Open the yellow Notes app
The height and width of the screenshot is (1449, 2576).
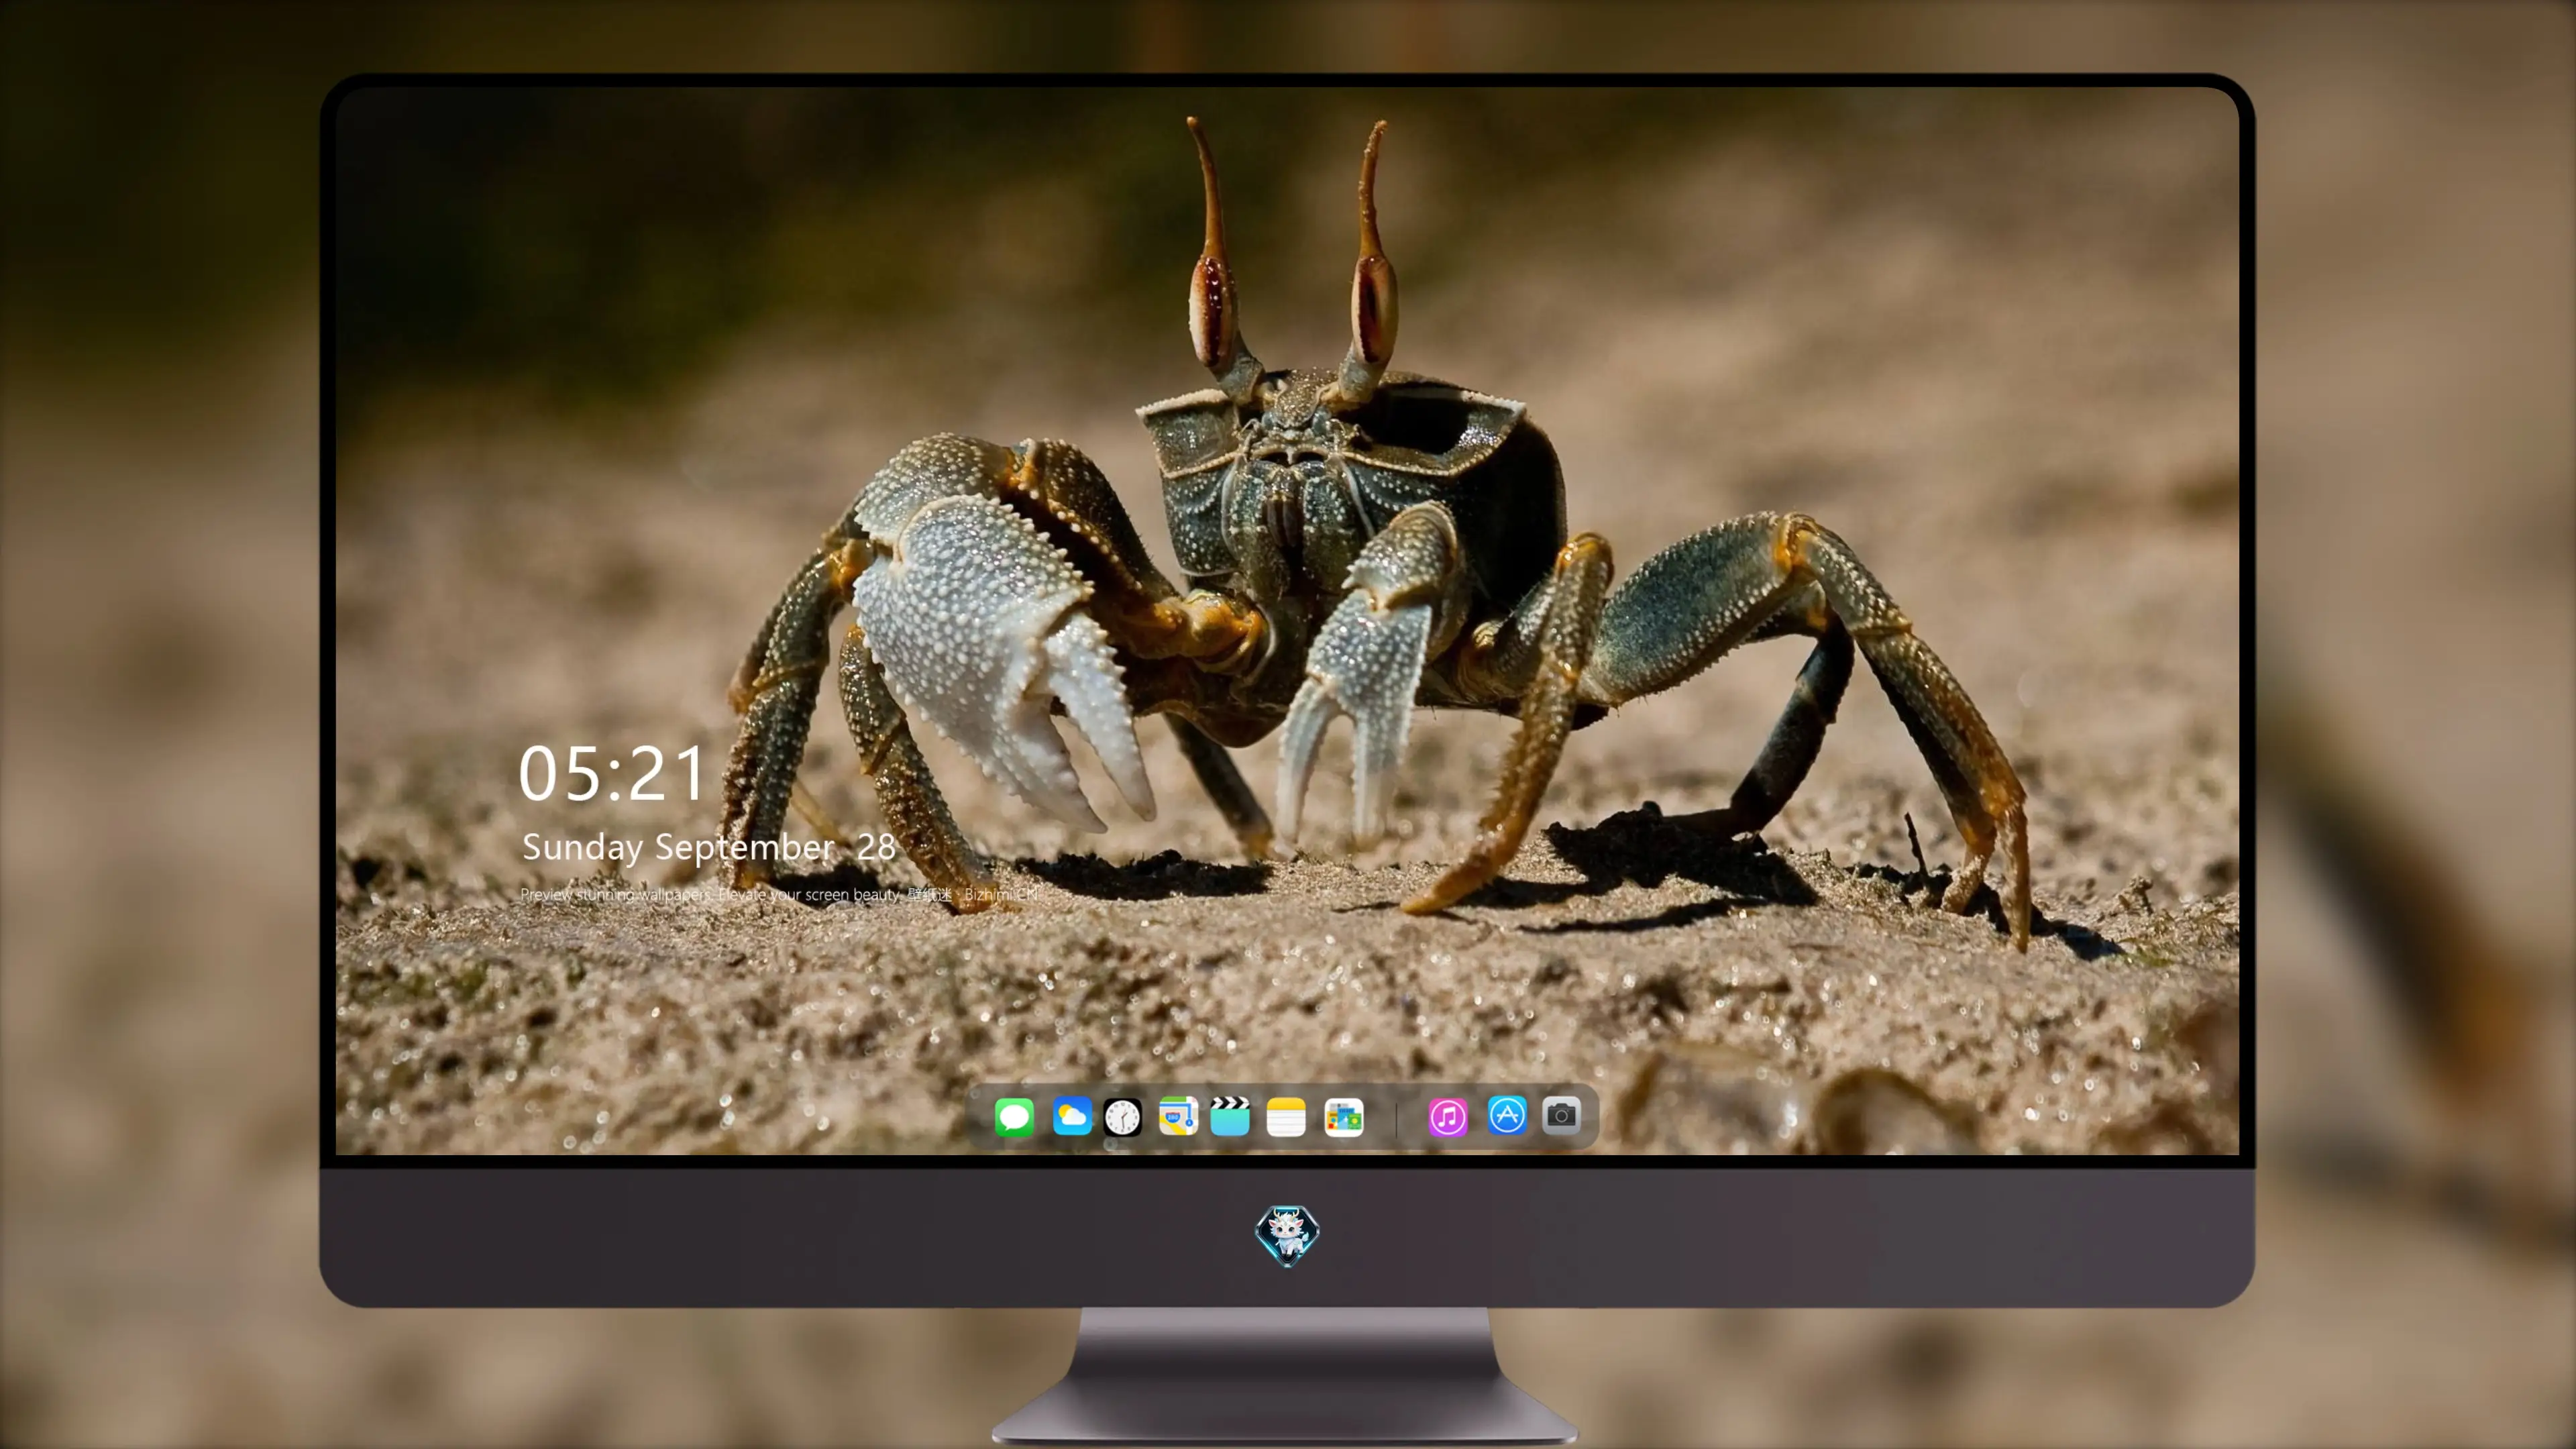tap(1286, 1117)
